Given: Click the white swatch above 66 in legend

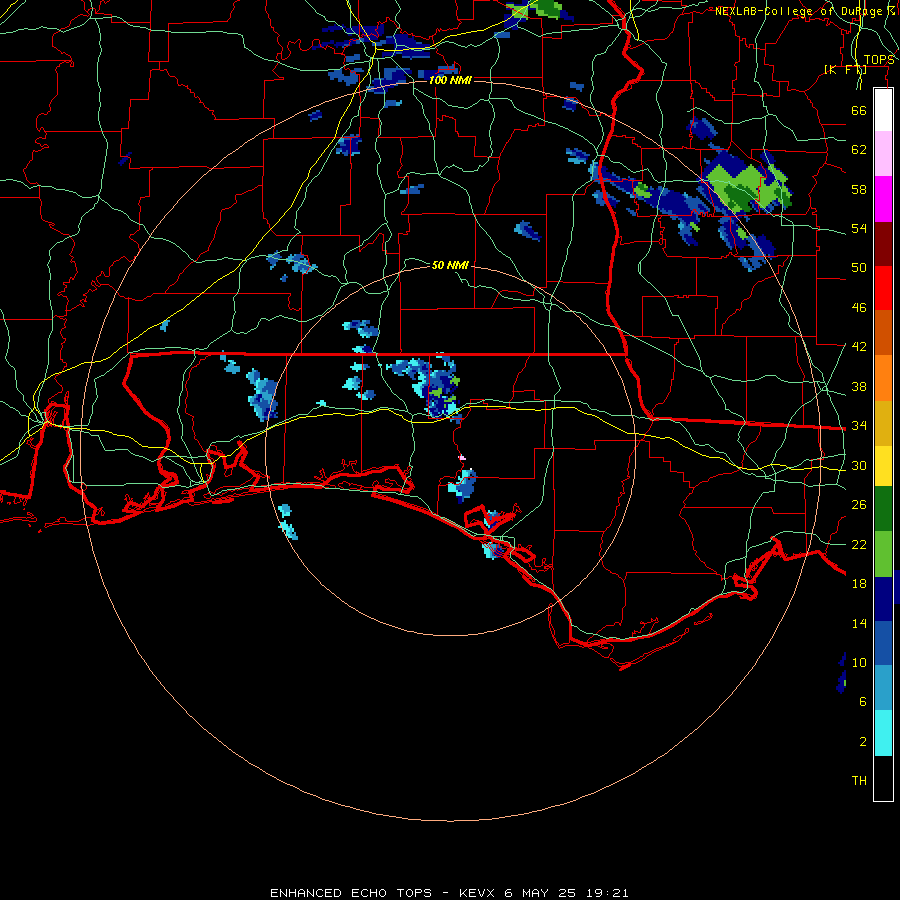Looking at the screenshot, I should (883, 110).
